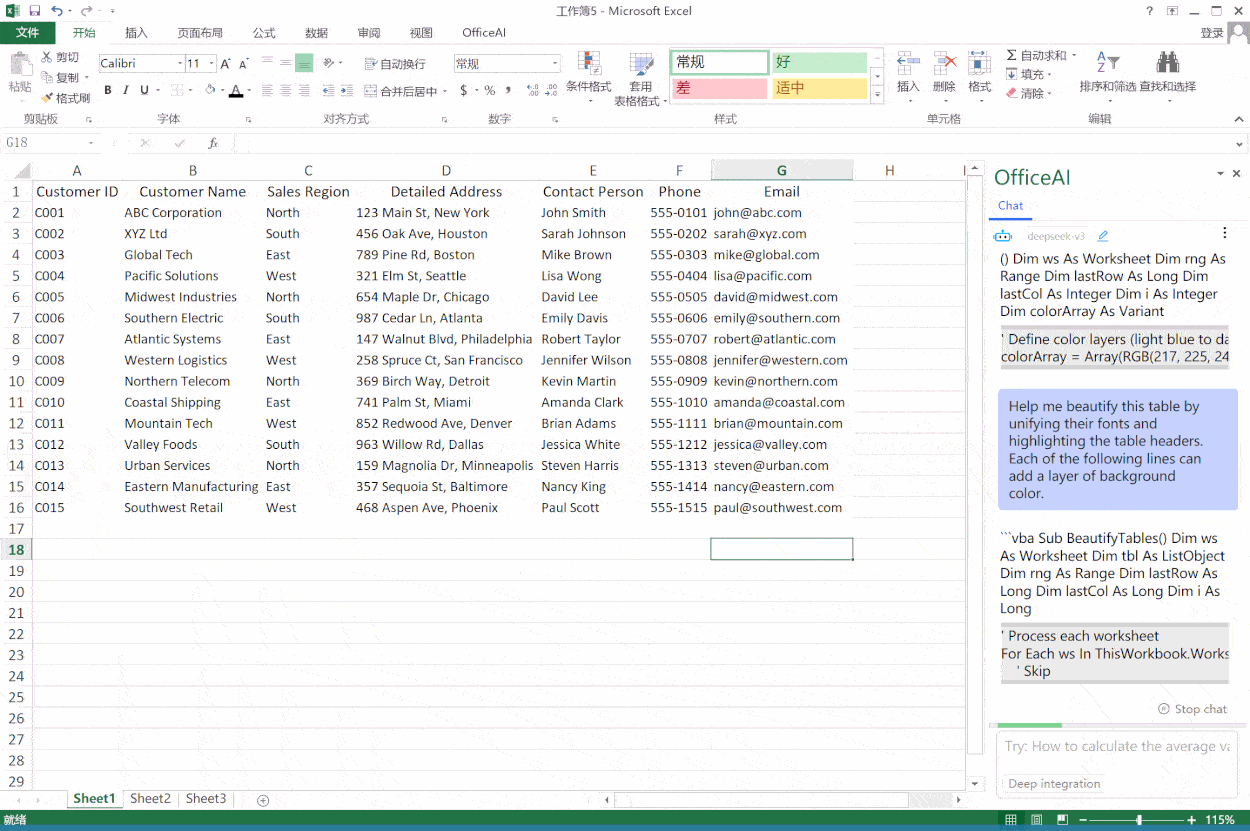Click the three-dot menu in OfficeAI chat

1225,233
